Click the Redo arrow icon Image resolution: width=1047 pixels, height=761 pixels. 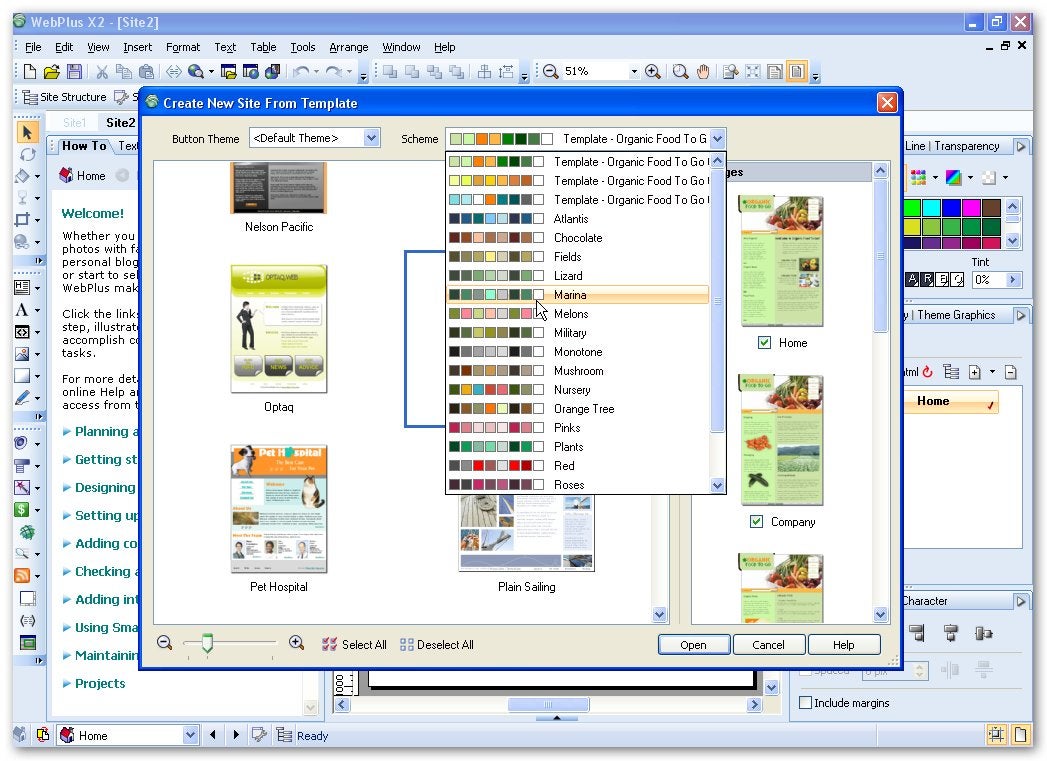334,71
